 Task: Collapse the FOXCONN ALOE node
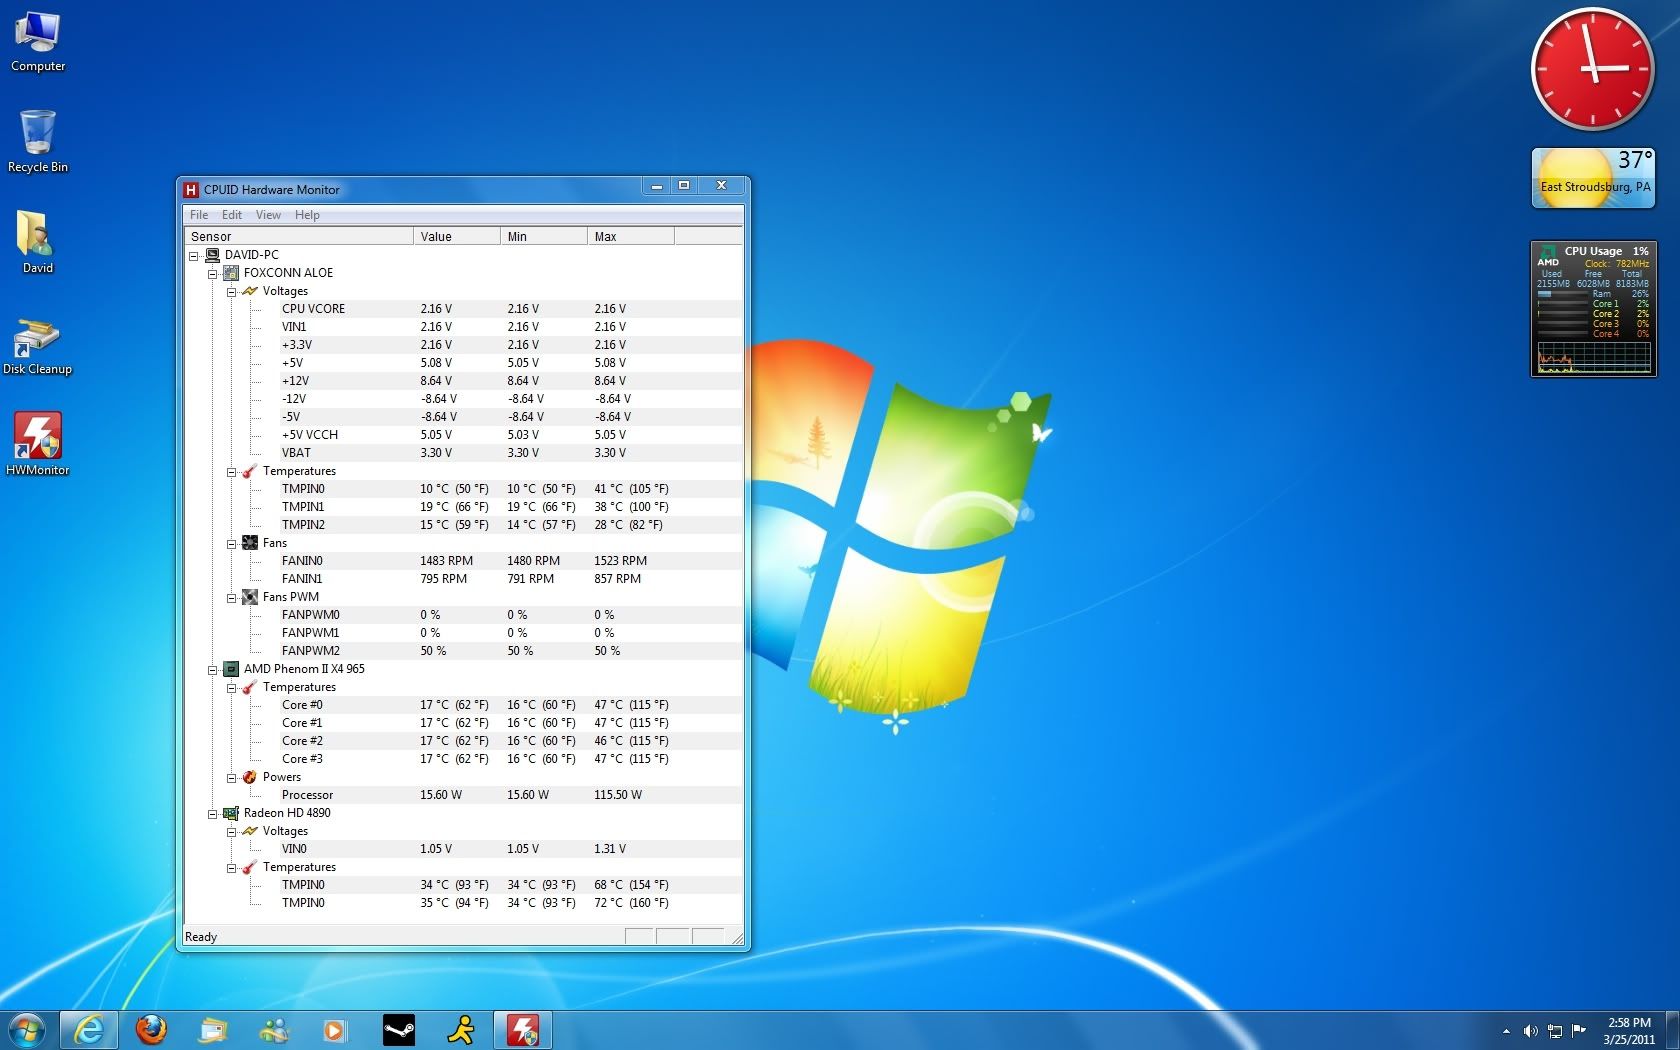point(213,274)
